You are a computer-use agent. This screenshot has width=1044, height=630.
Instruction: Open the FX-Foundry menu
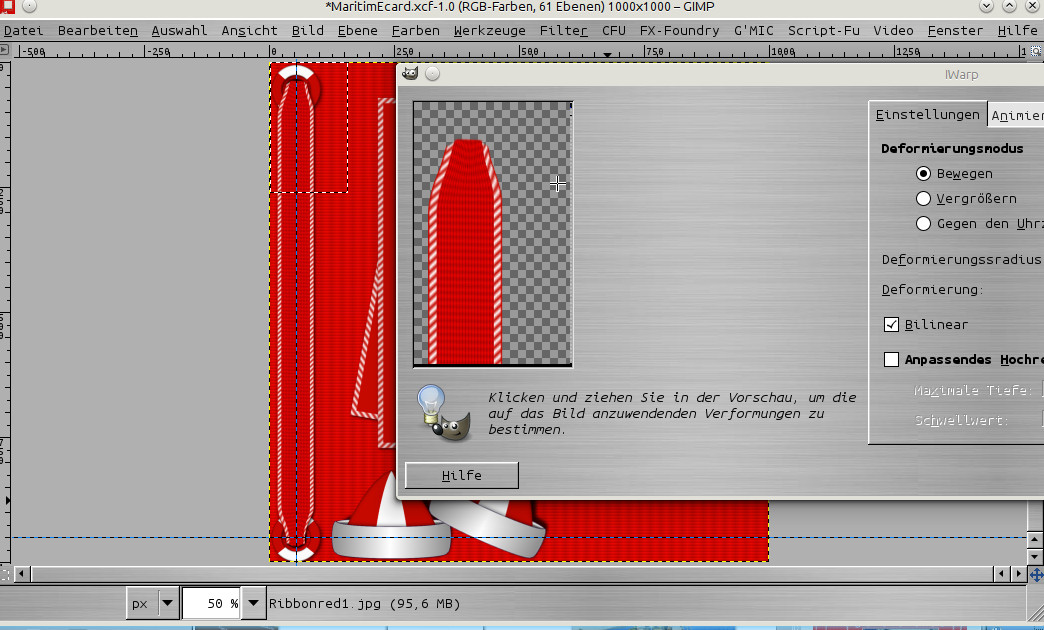tap(679, 31)
